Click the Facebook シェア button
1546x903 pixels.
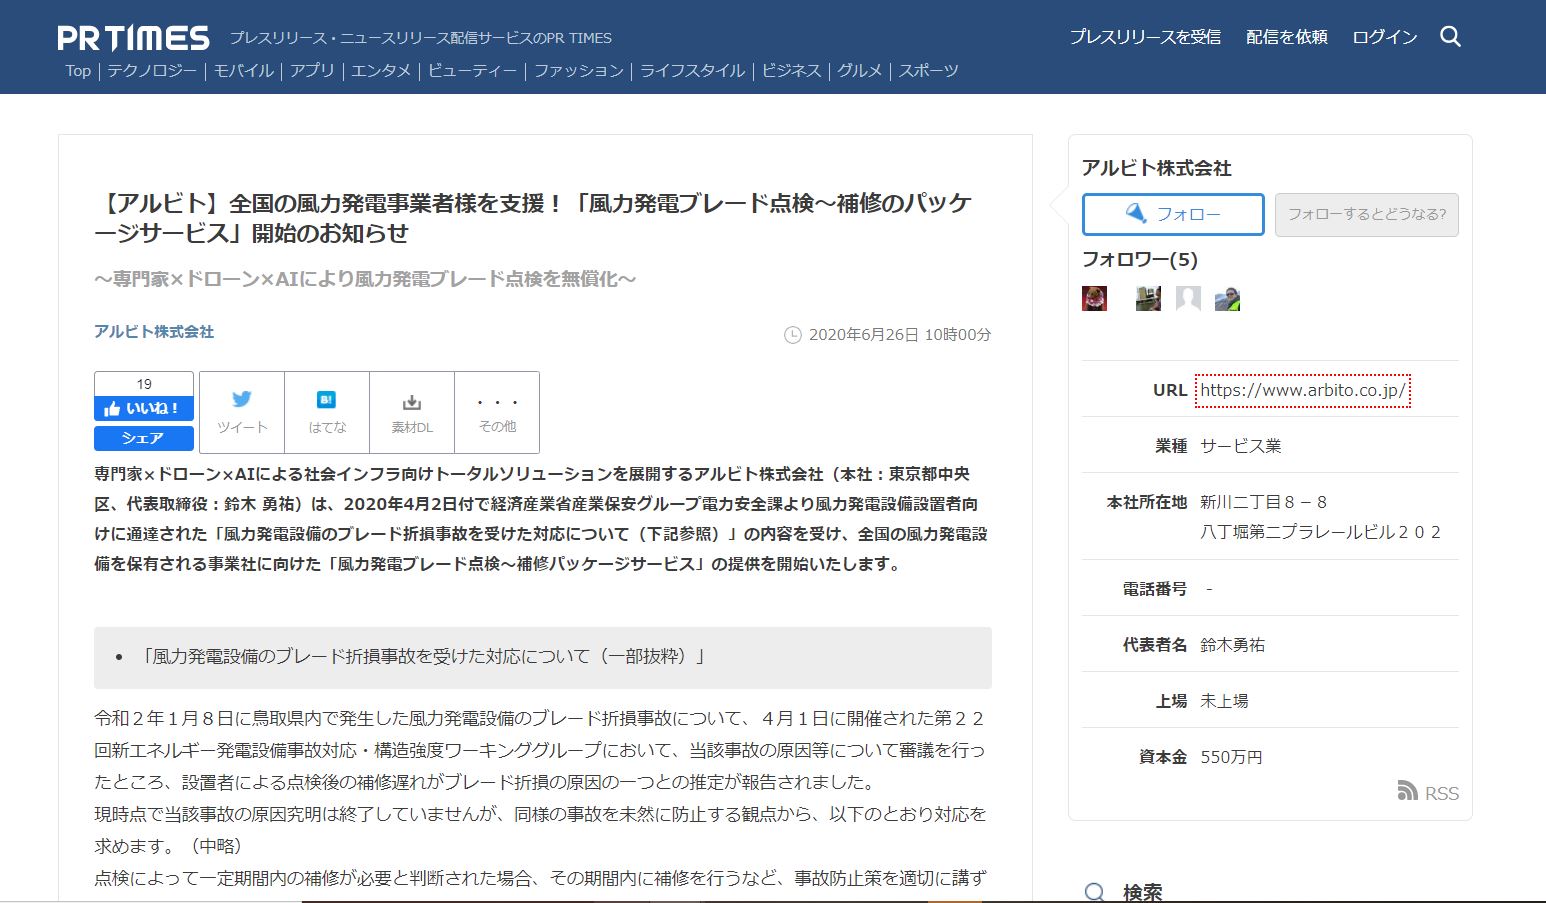(x=144, y=438)
